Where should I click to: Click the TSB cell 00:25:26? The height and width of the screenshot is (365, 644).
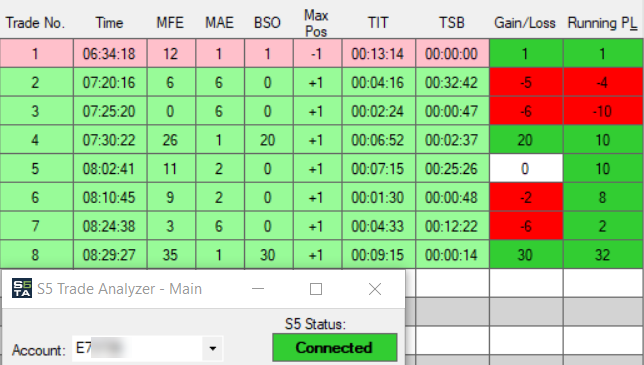[x=452, y=169]
